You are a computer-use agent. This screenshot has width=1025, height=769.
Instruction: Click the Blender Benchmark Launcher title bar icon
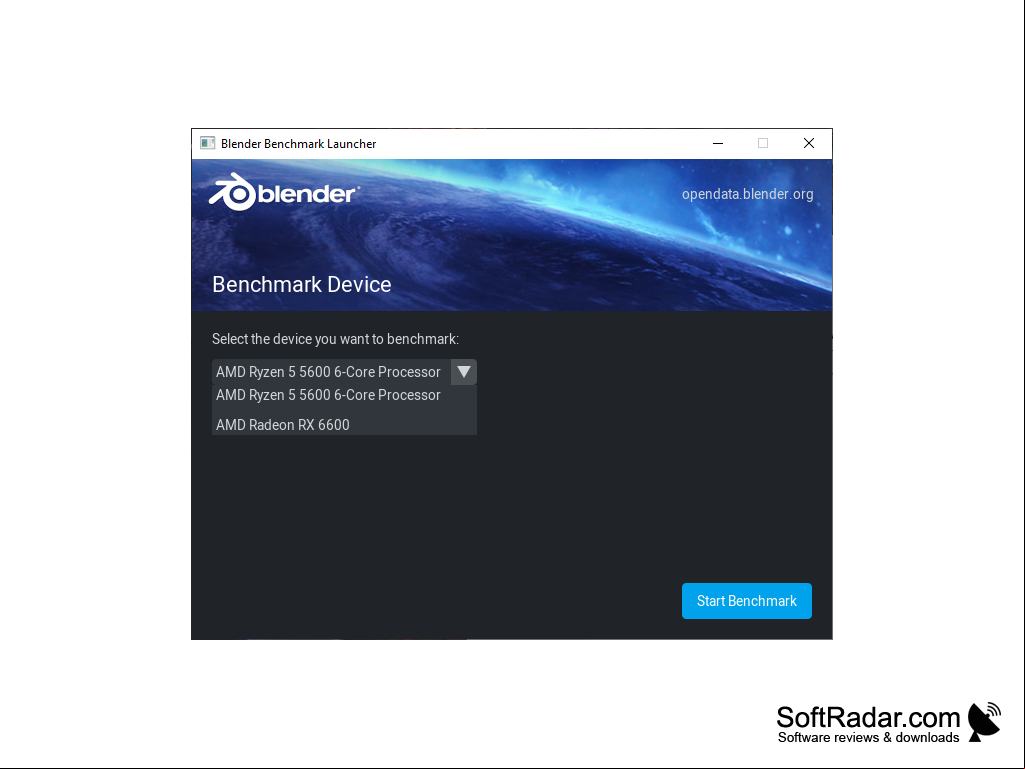click(207, 143)
